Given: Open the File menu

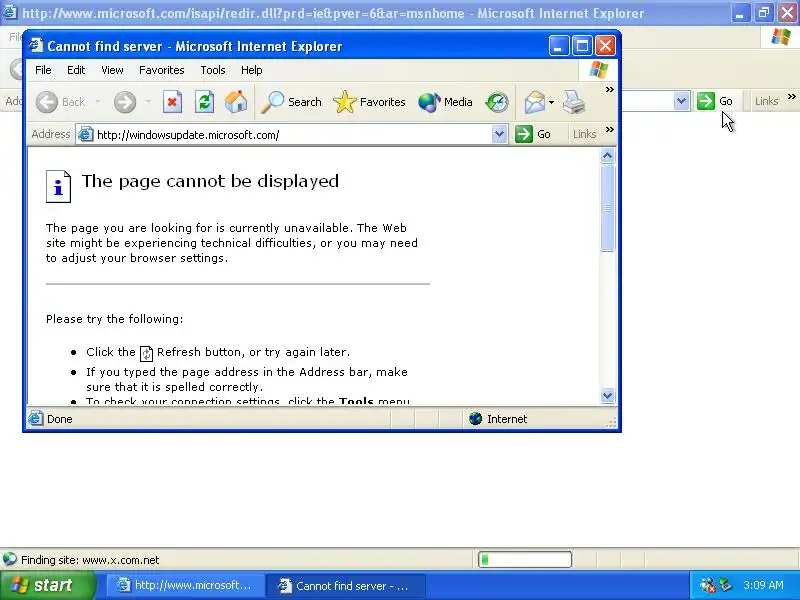Looking at the screenshot, I should coord(43,70).
